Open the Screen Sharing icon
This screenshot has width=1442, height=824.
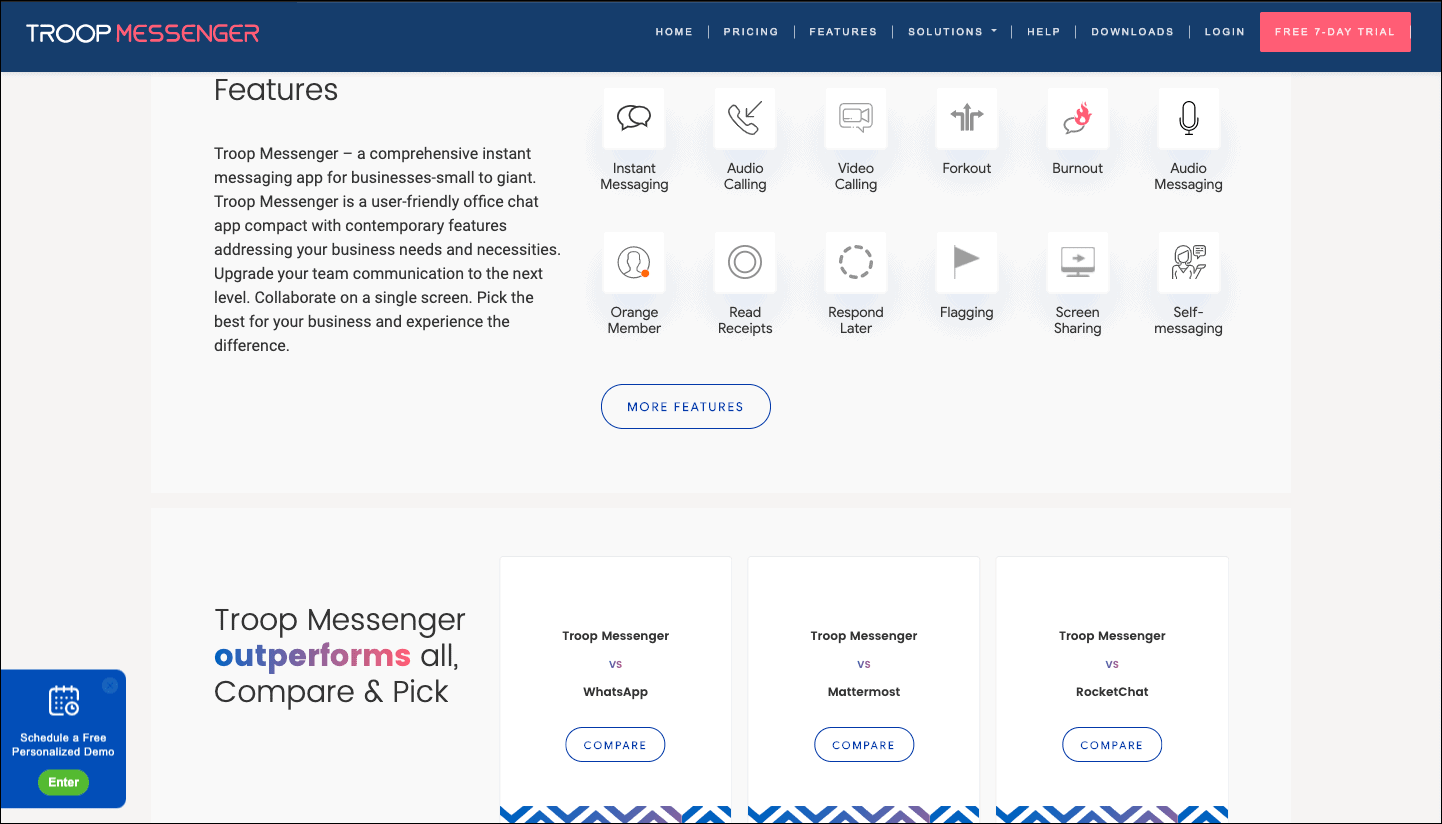(1077, 261)
